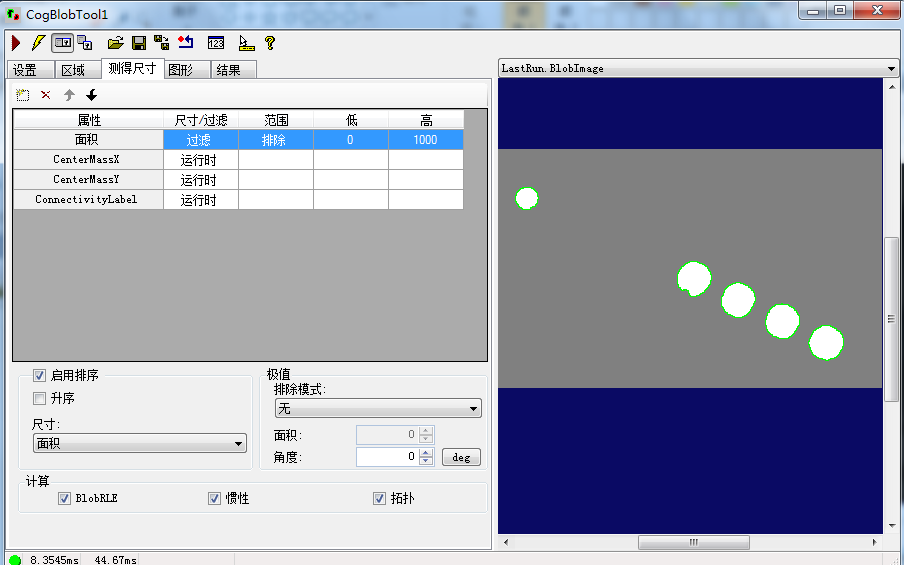Click the yellow question mark help icon

(269, 43)
